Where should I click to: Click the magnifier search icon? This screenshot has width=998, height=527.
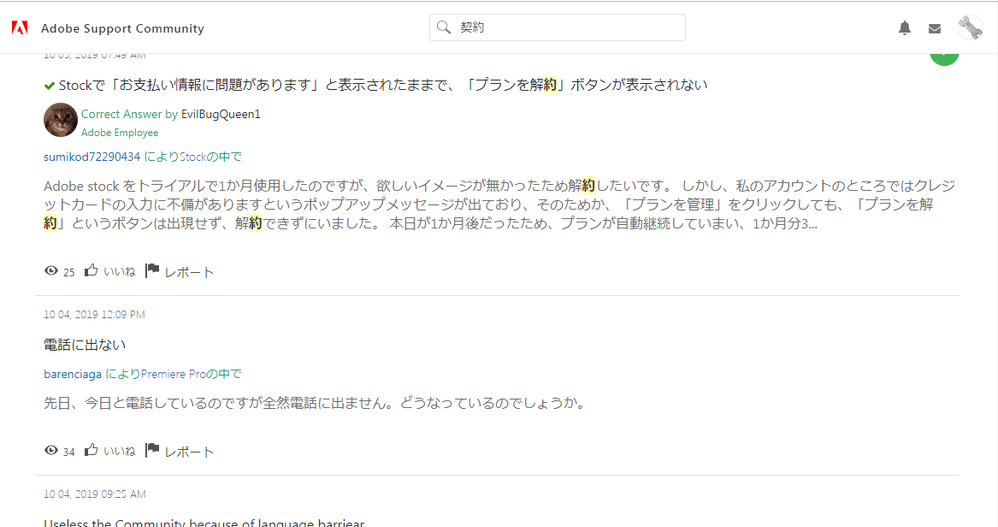(444, 27)
